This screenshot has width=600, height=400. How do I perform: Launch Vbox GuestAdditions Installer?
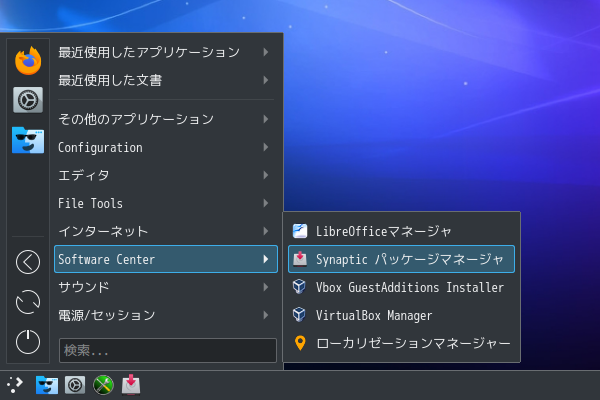click(401, 287)
